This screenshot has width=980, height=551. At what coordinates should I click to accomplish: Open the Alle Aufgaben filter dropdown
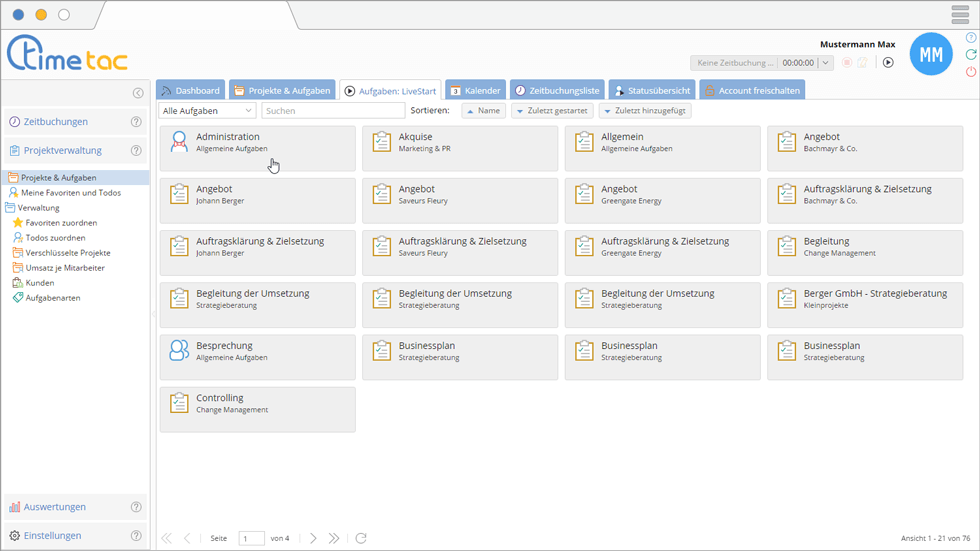tap(208, 111)
